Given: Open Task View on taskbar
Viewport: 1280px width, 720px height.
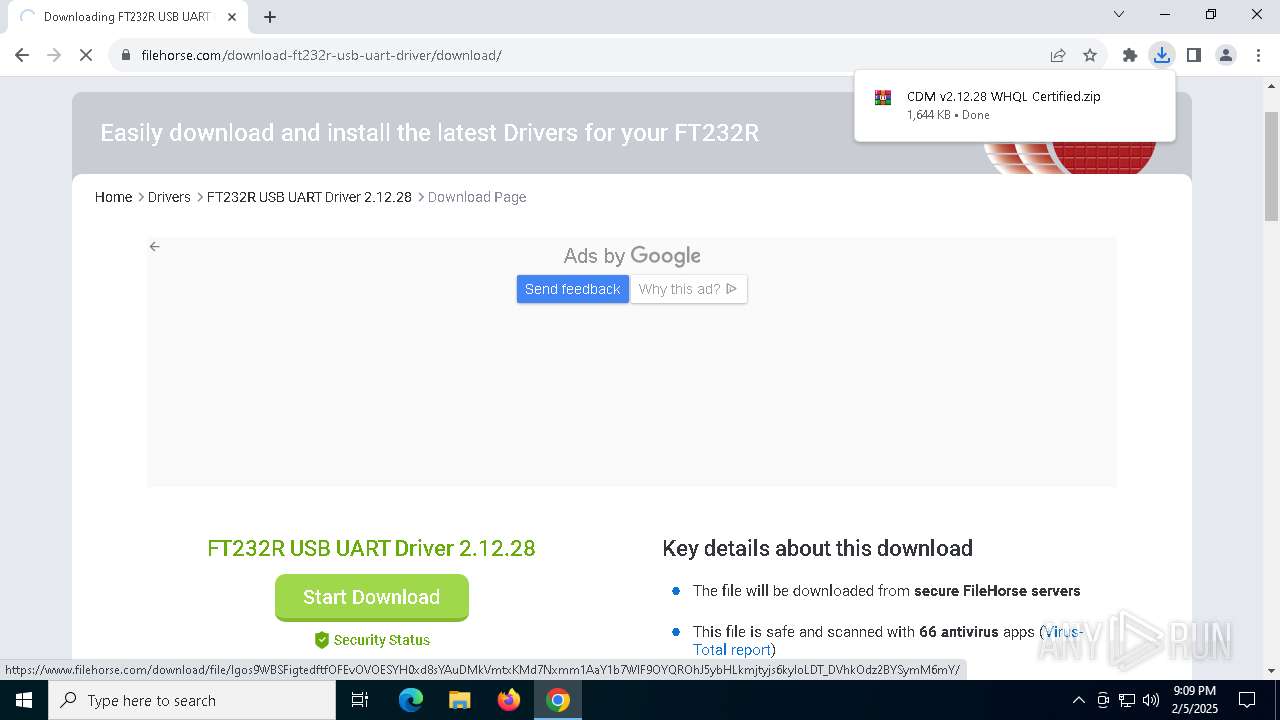Looking at the screenshot, I should [x=360, y=700].
